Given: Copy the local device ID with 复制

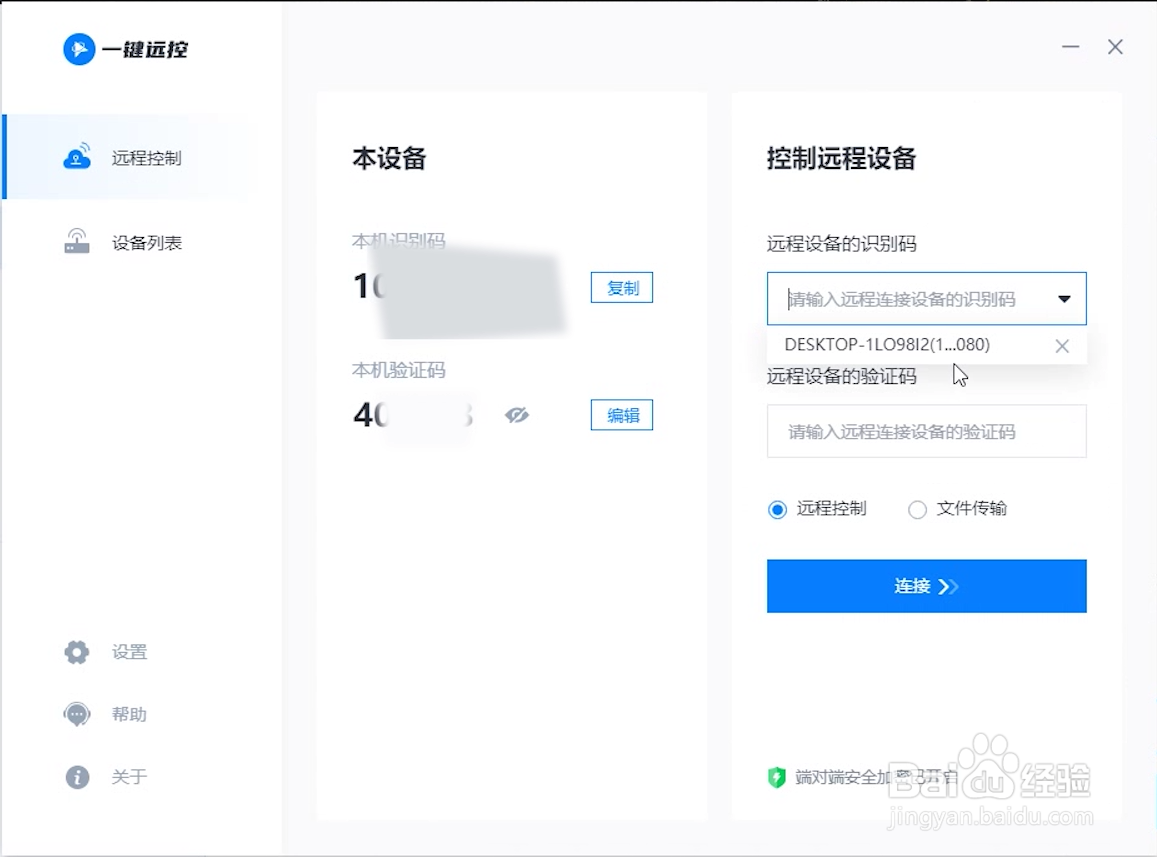Looking at the screenshot, I should [621, 287].
